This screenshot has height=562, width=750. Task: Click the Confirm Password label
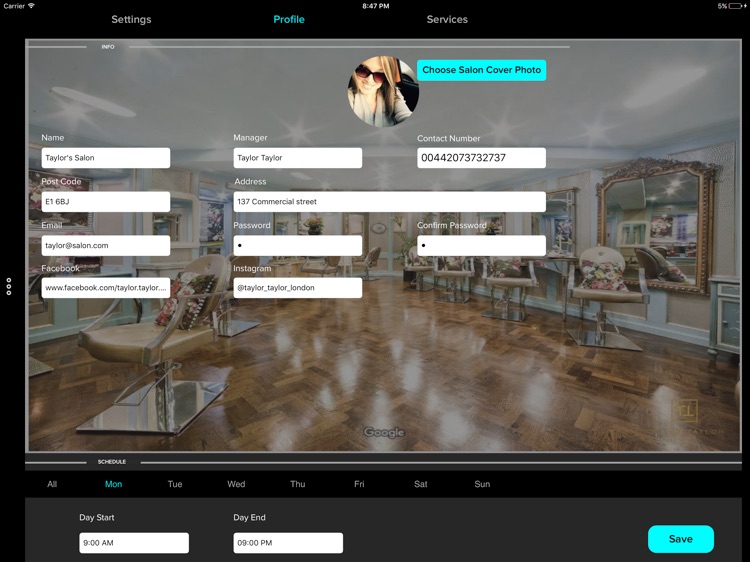tap(452, 225)
